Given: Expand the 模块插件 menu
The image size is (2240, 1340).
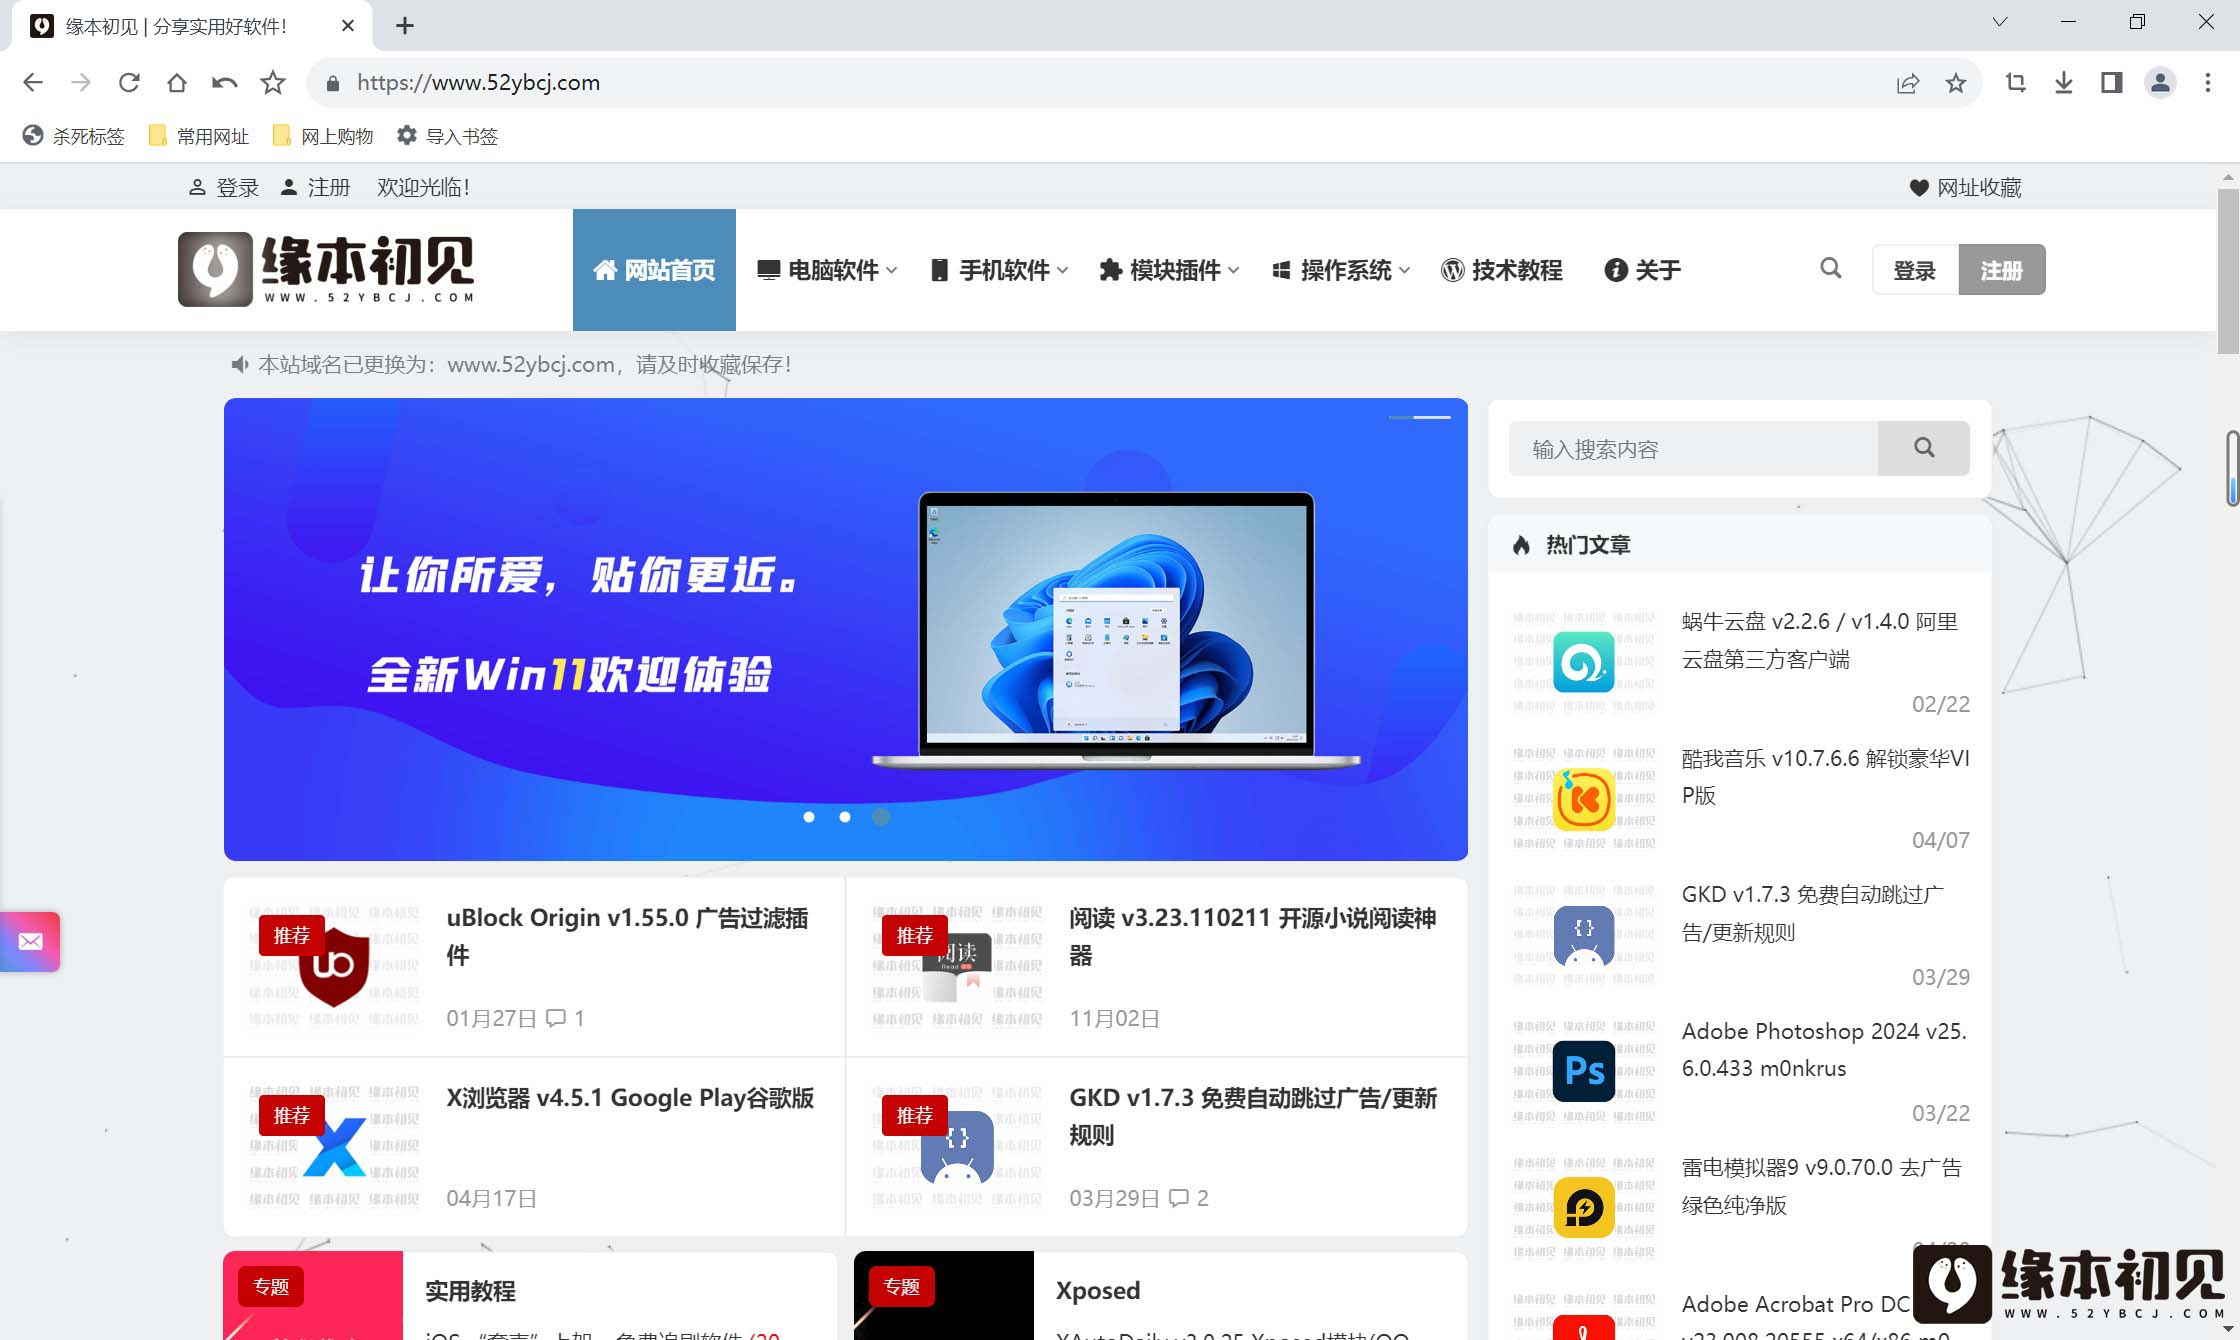Looking at the screenshot, I should point(1169,270).
